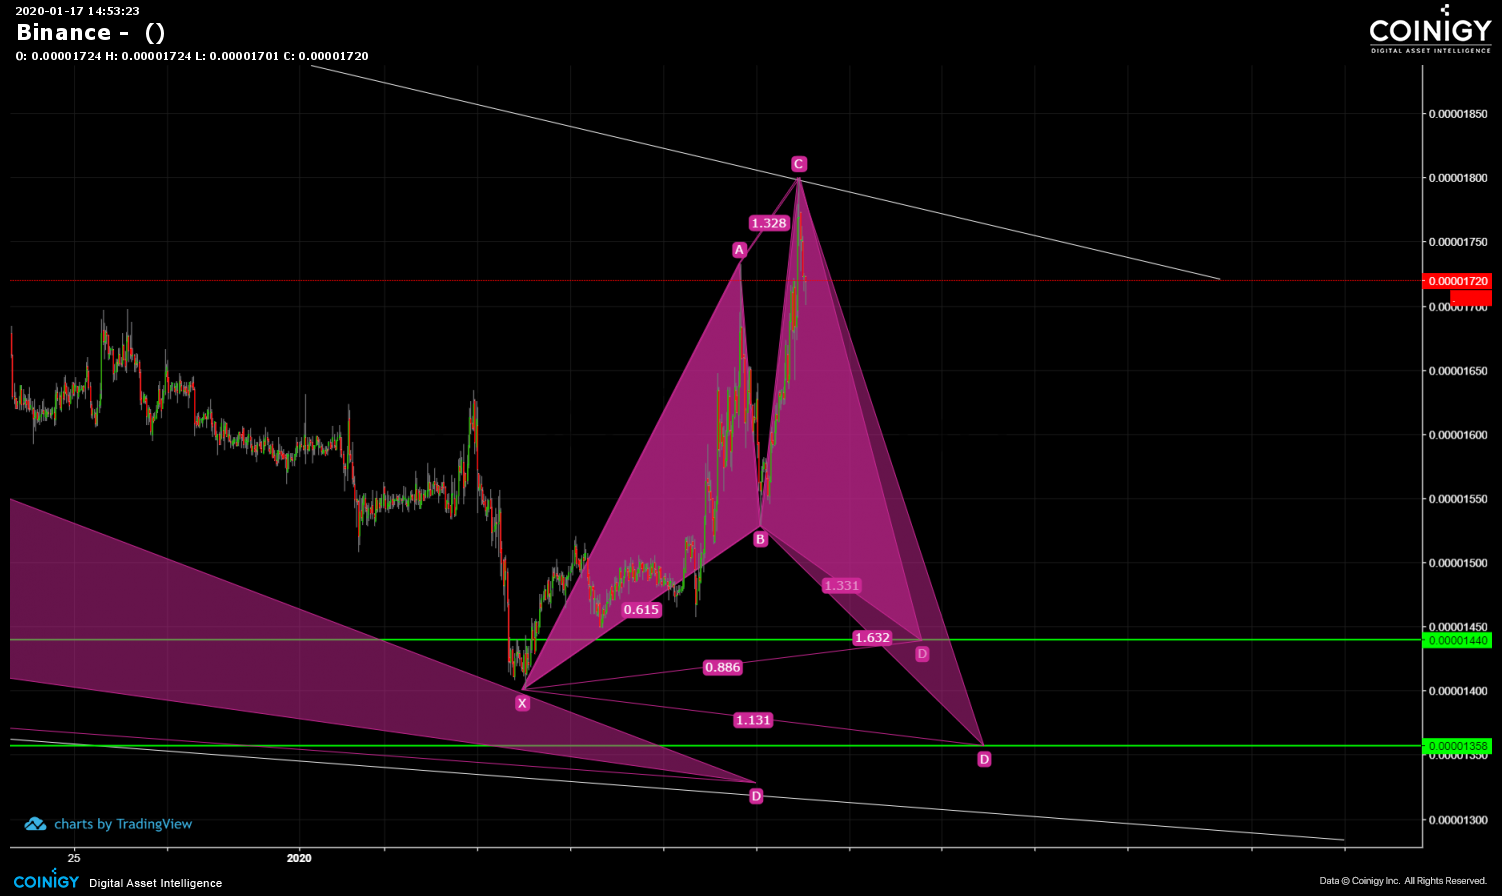Click the 1.632 ratio label
The image size is (1502, 896).
pos(872,637)
